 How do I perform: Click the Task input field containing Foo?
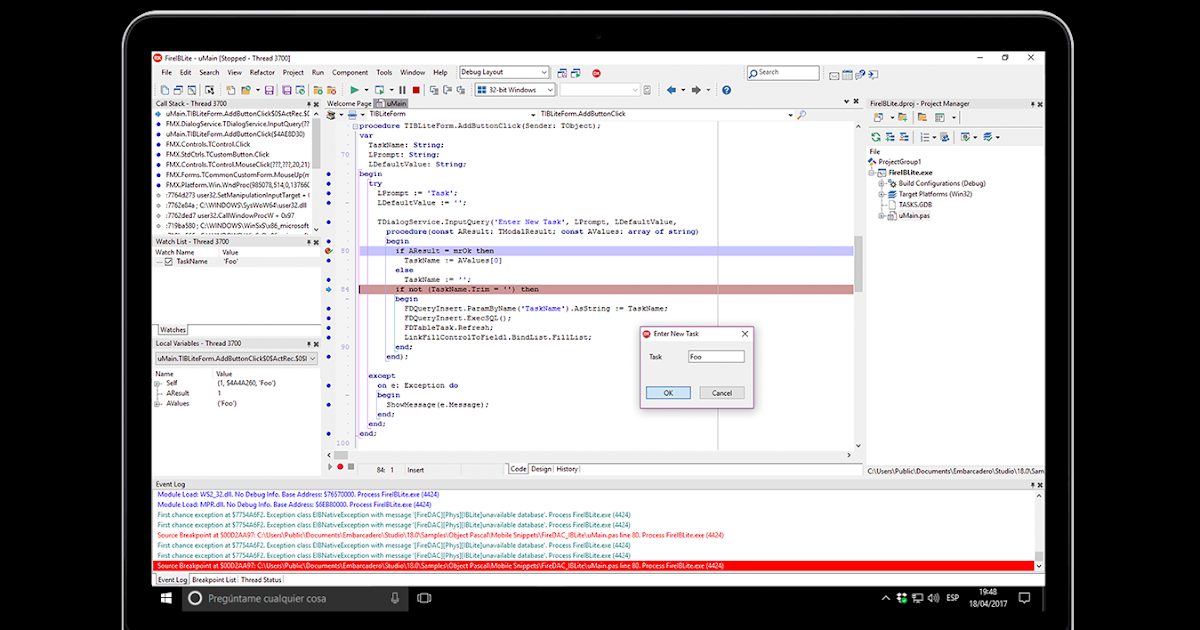[716, 356]
